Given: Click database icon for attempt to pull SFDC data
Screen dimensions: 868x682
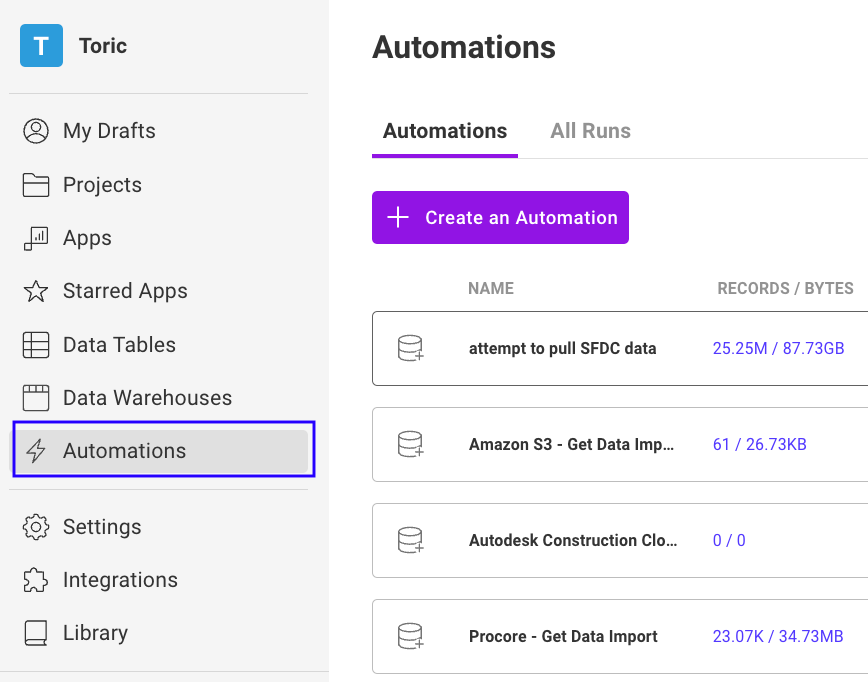Looking at the screenshot, I should [x=410, y=348].
